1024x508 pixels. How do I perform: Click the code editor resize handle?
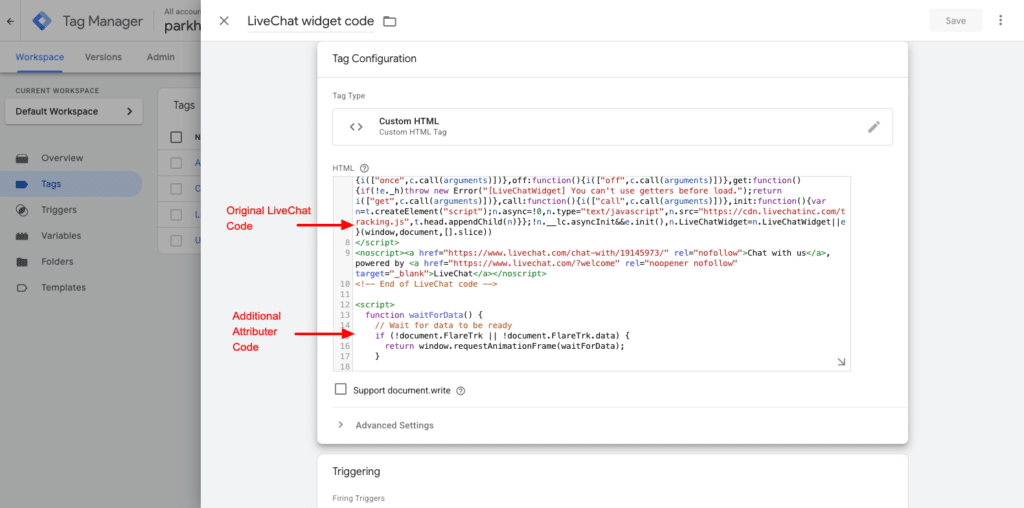pos(841,362)
